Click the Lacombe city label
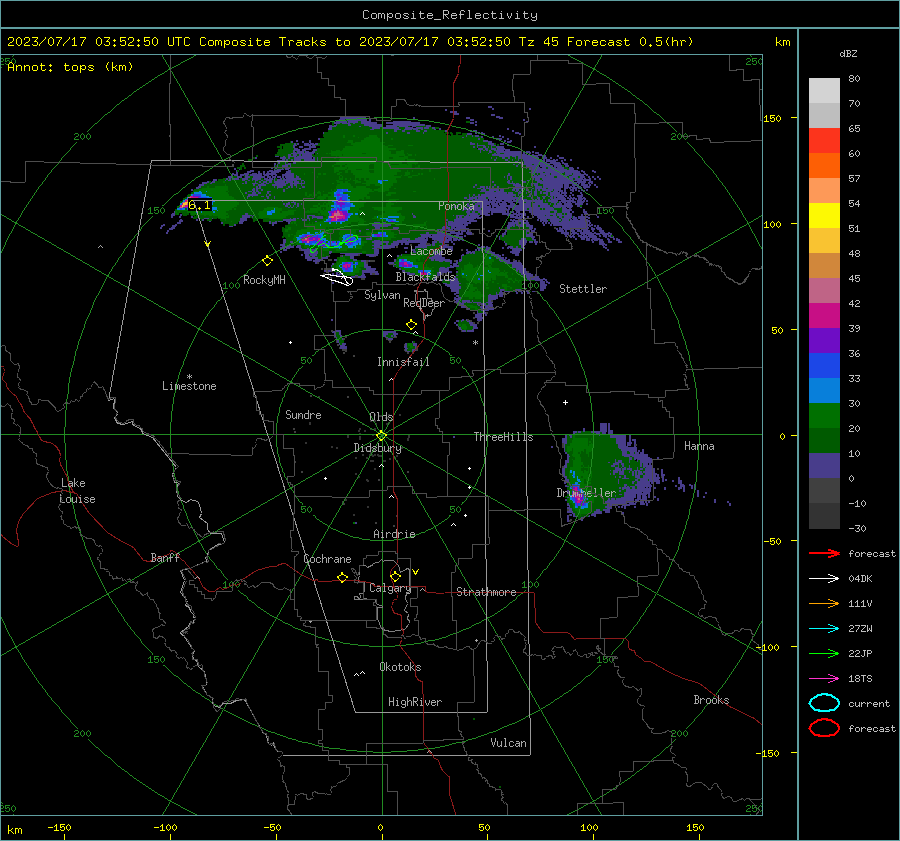This screenshot has width=900, height=841. pos(431,251)
